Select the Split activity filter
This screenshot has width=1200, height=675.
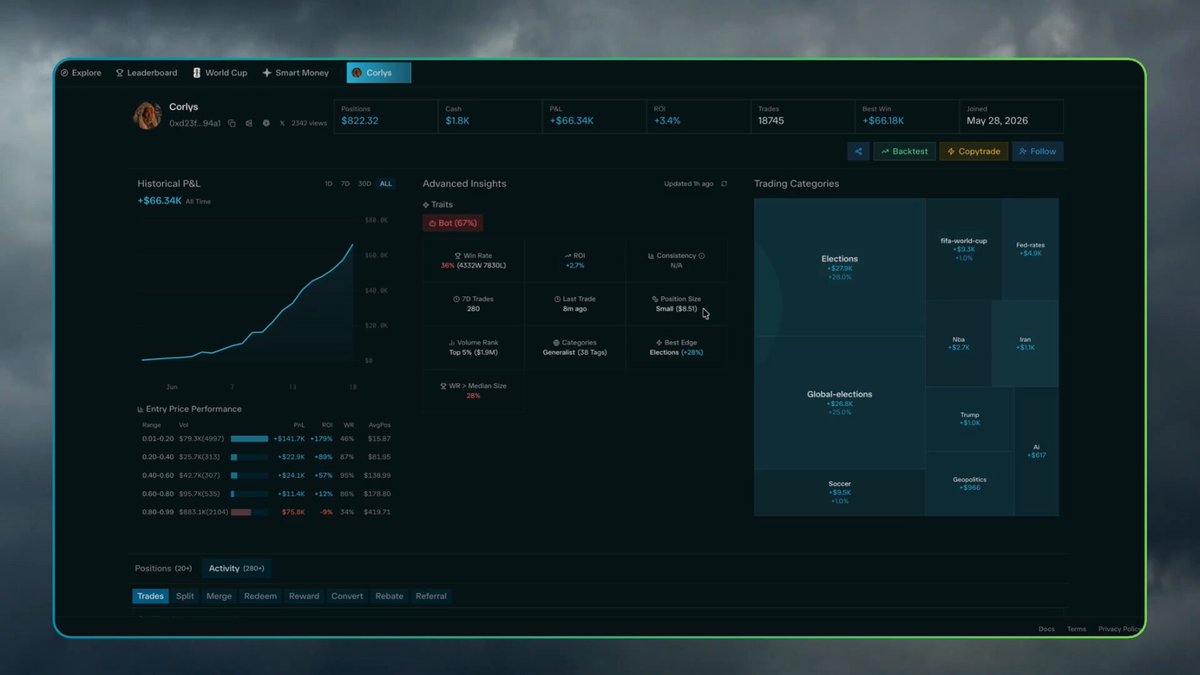(185, 596)
